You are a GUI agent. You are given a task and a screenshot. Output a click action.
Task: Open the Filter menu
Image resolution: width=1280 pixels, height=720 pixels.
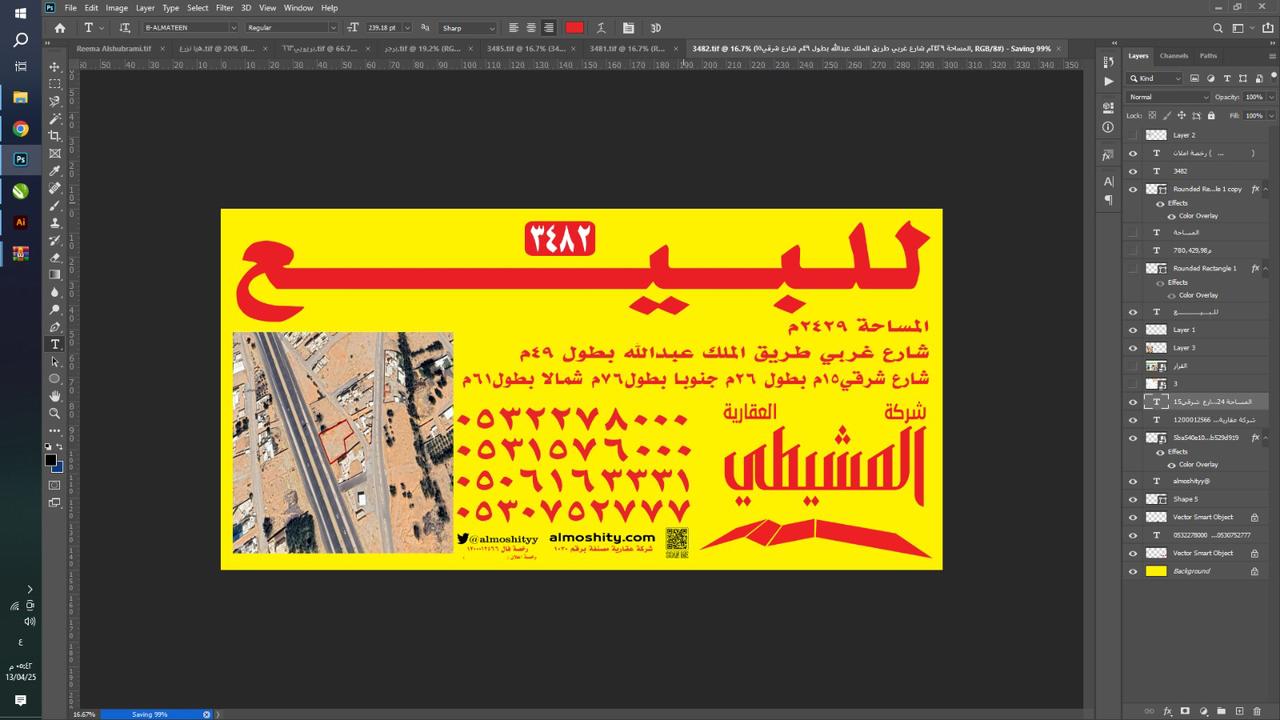(224, 8)
